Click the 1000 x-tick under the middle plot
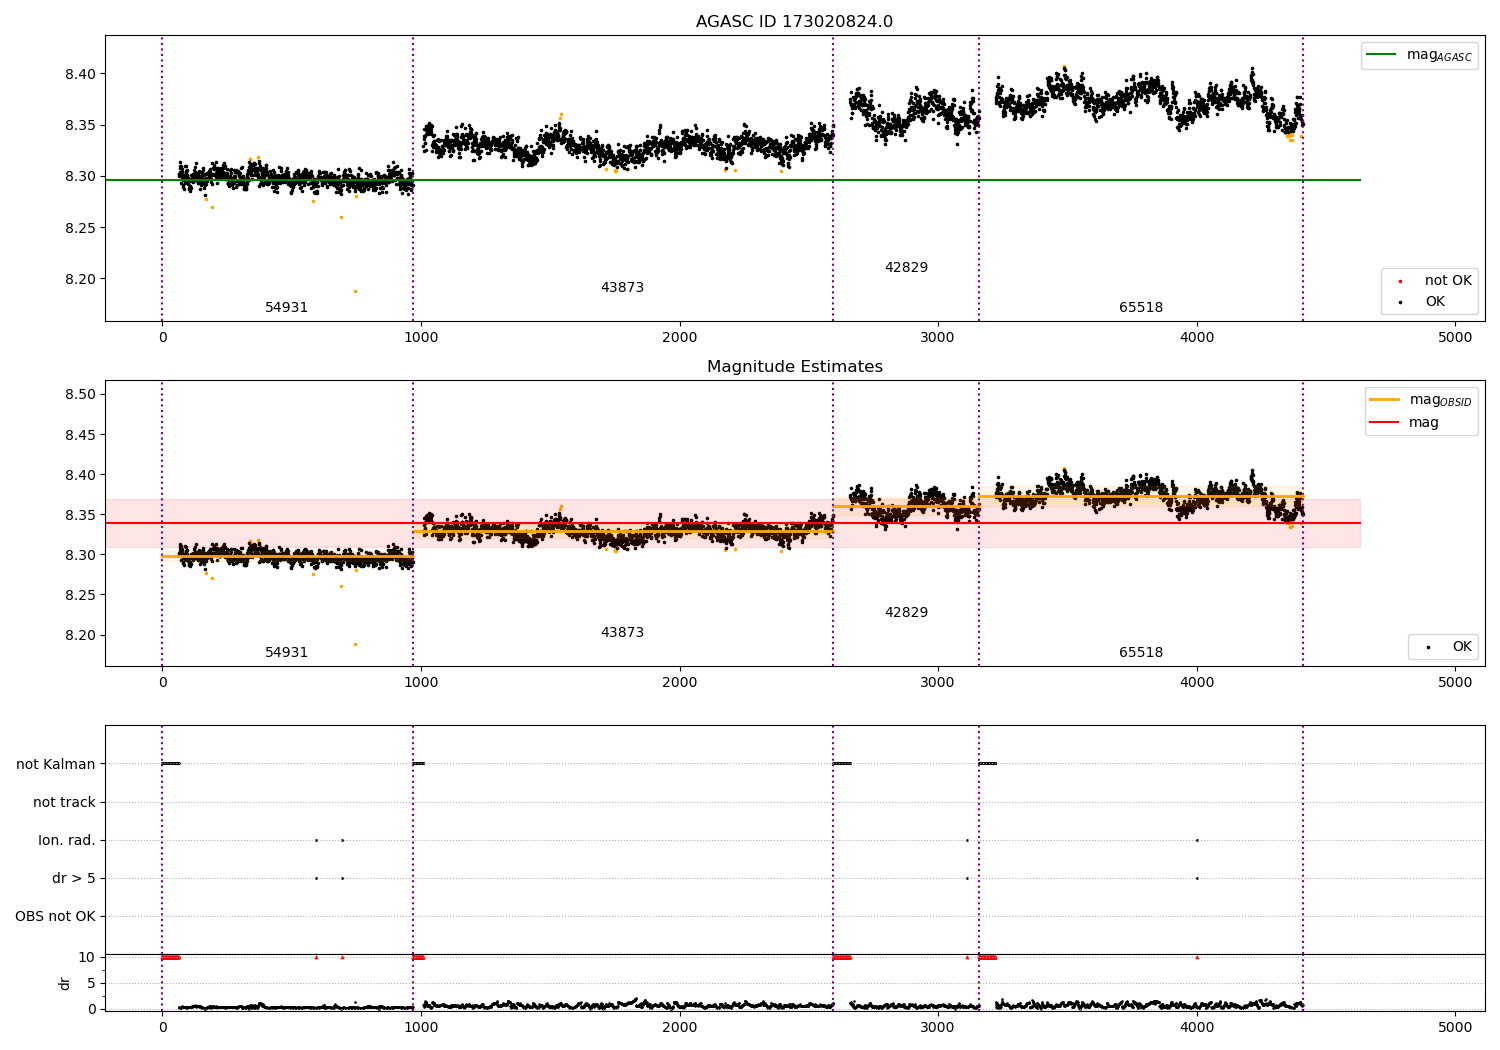This screenshot has height=1050, width=1500. [421, 683]
